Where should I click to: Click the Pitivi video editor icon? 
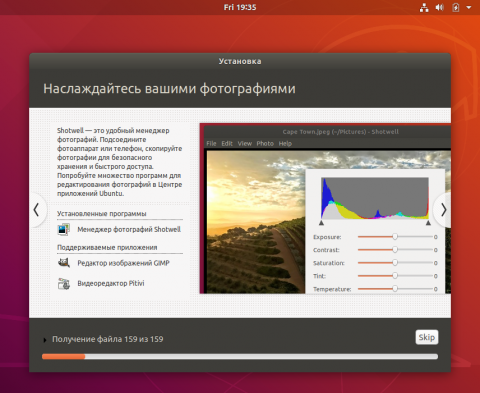pyautogui.click(x=63, y=283)
